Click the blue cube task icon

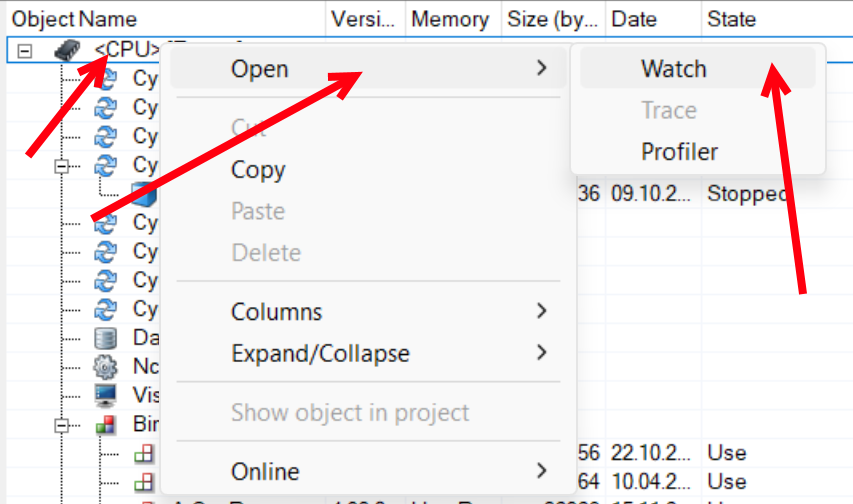pos(142,193)
